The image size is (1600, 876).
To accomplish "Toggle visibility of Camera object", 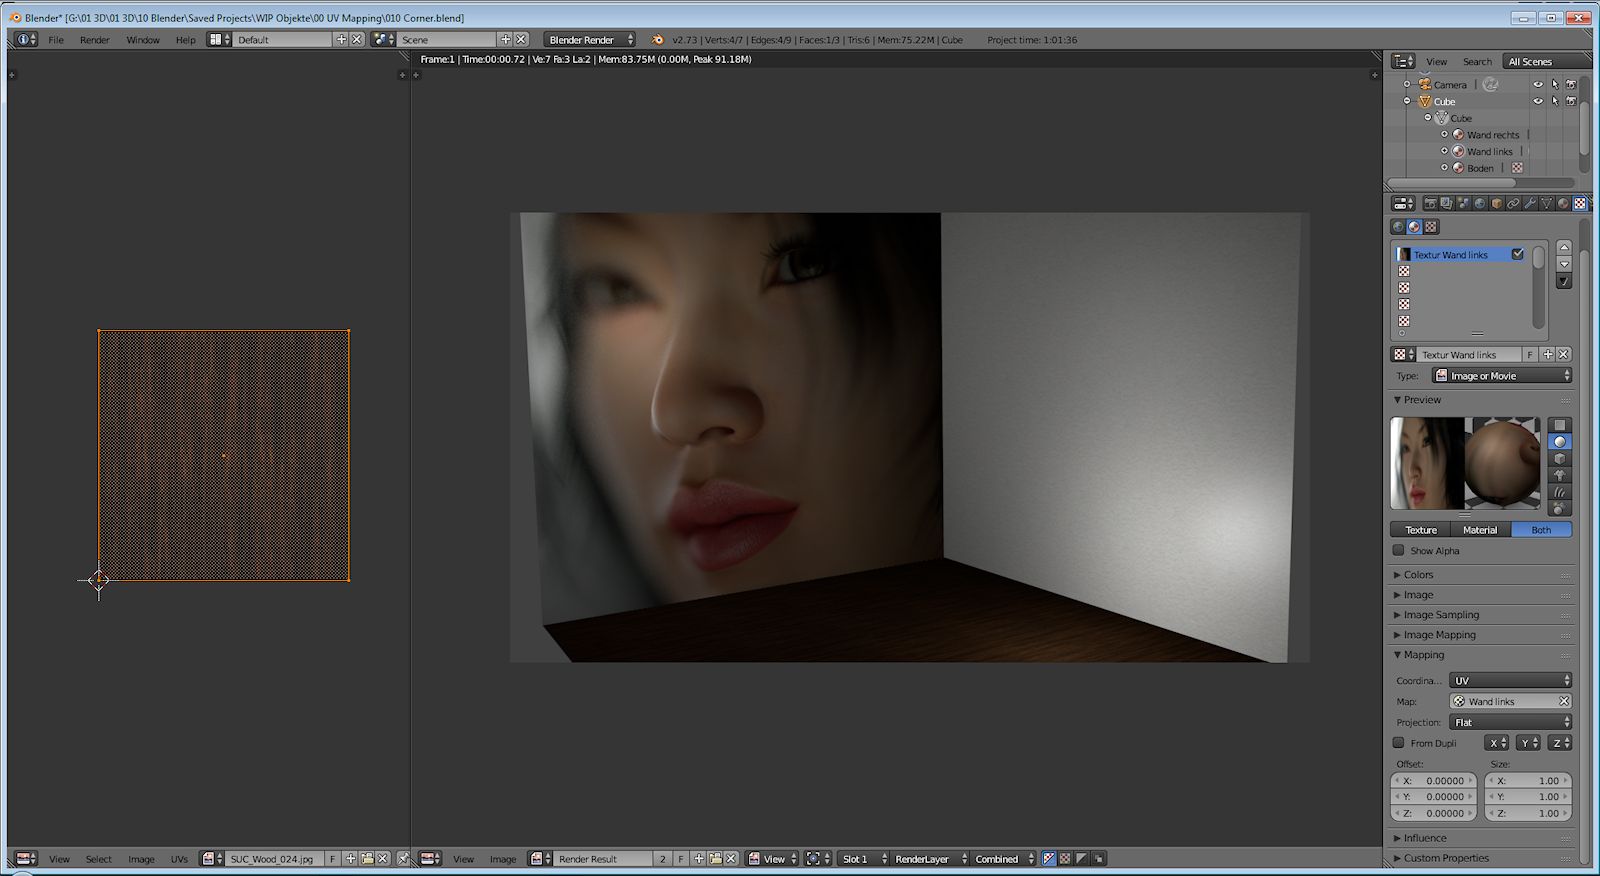I will click(1538, 85).
